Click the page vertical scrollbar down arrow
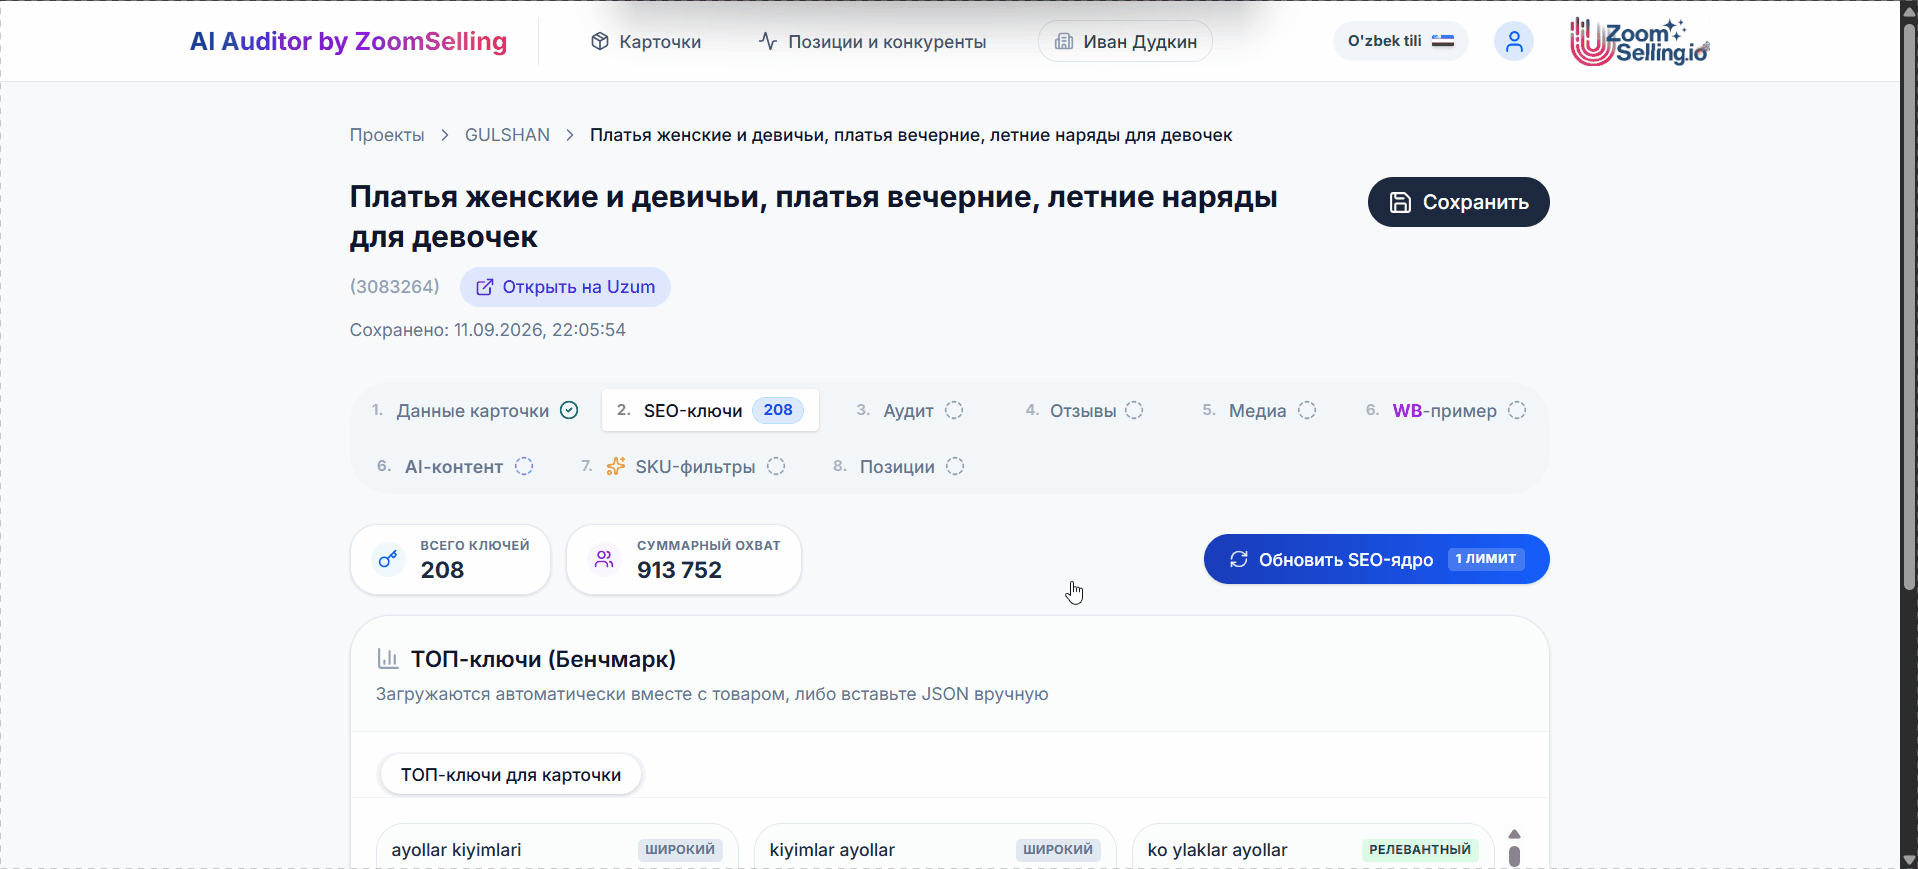The width and height of the screenshot is (1918, 869). click(1909, 860)
